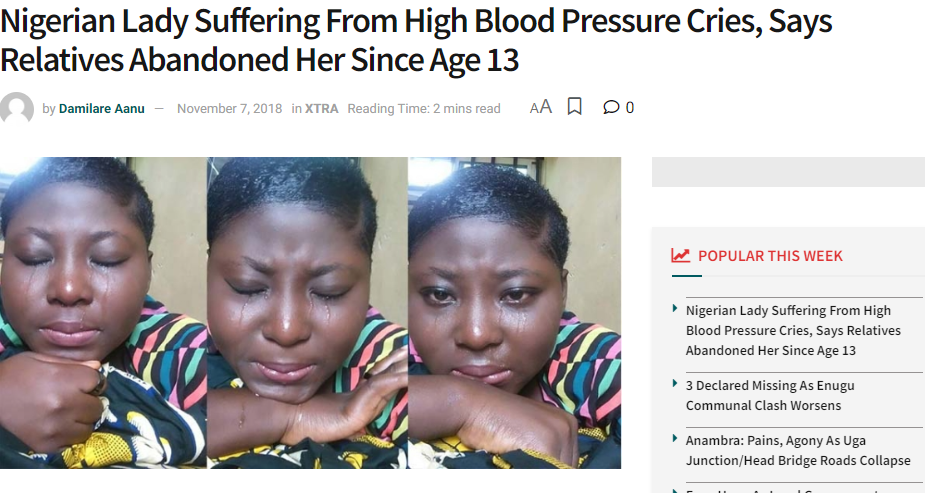Open the 'Anambra: Pains, Agony' story link
925x493 pixels.
click(798, 450)
